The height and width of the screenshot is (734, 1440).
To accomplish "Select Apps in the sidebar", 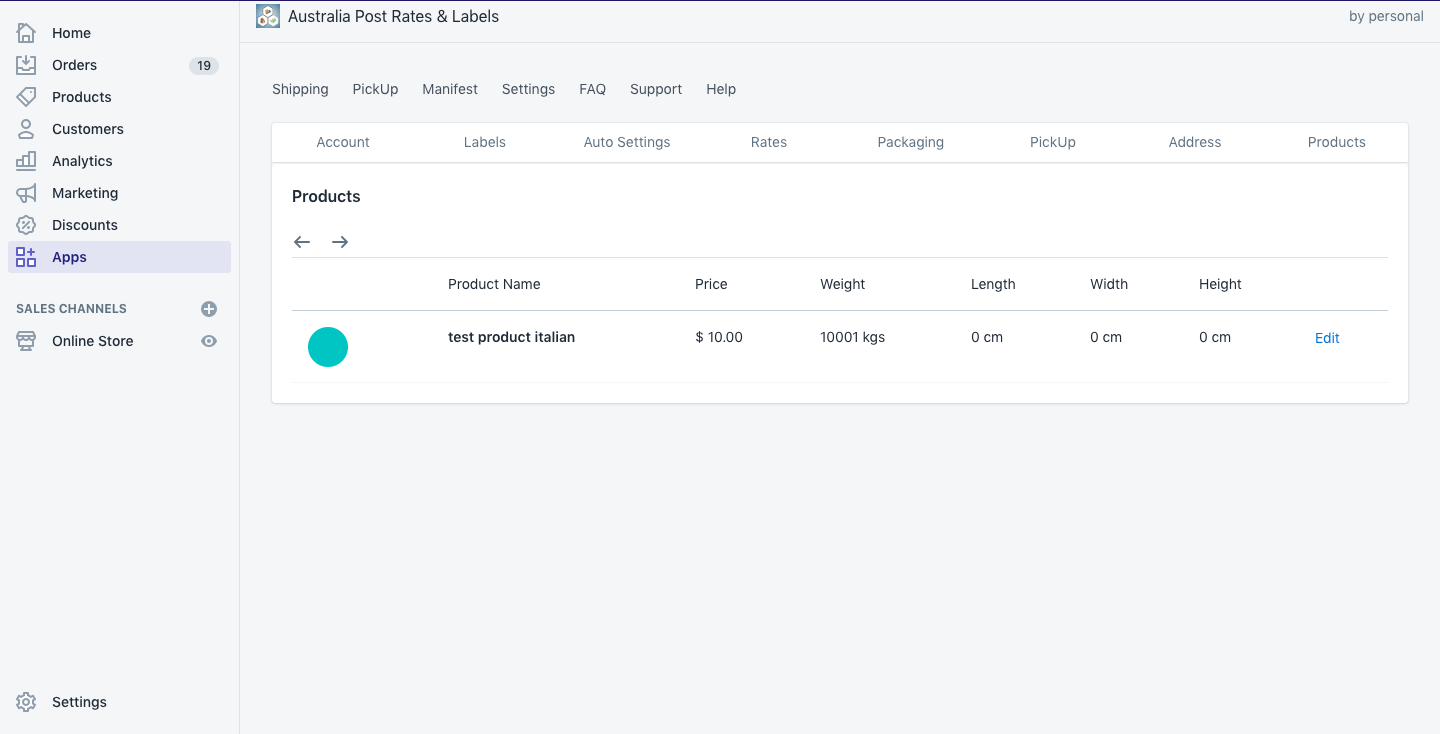I will click(x=120, y=257).
